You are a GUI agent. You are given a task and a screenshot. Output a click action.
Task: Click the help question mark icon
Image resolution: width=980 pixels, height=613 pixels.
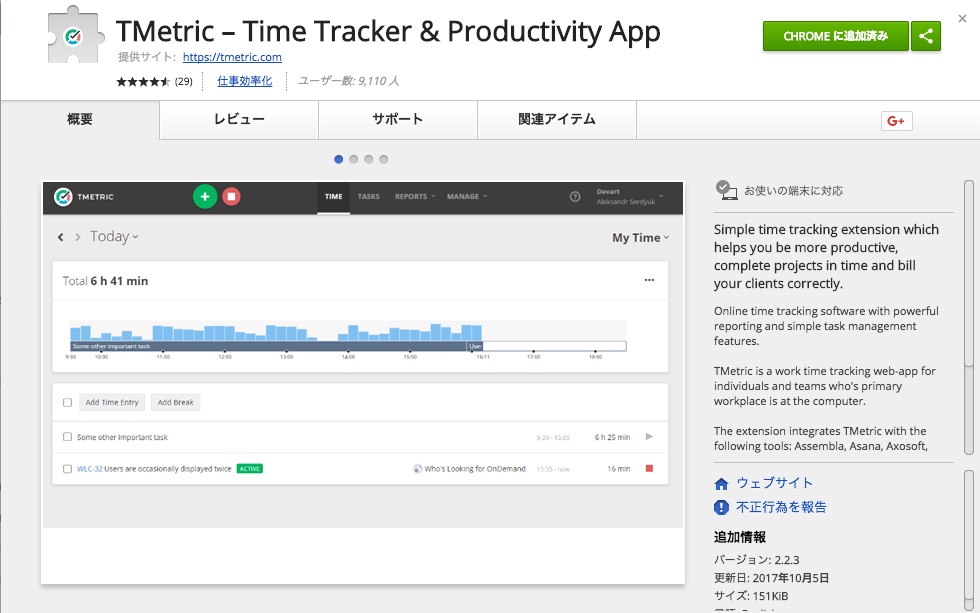pos(575,197)
